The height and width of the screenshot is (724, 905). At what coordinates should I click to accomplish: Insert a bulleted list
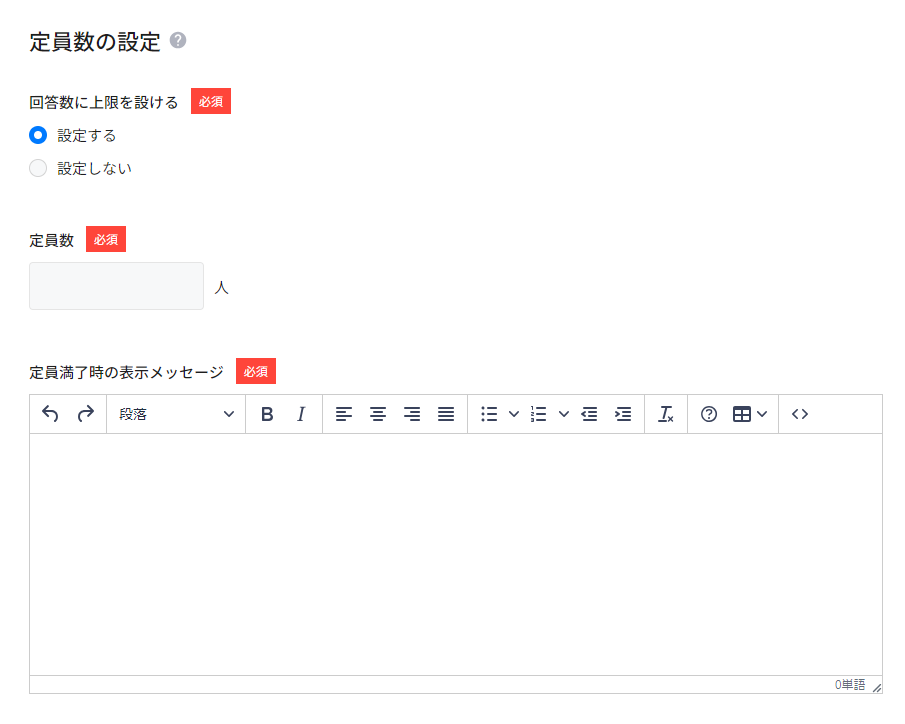489,414
